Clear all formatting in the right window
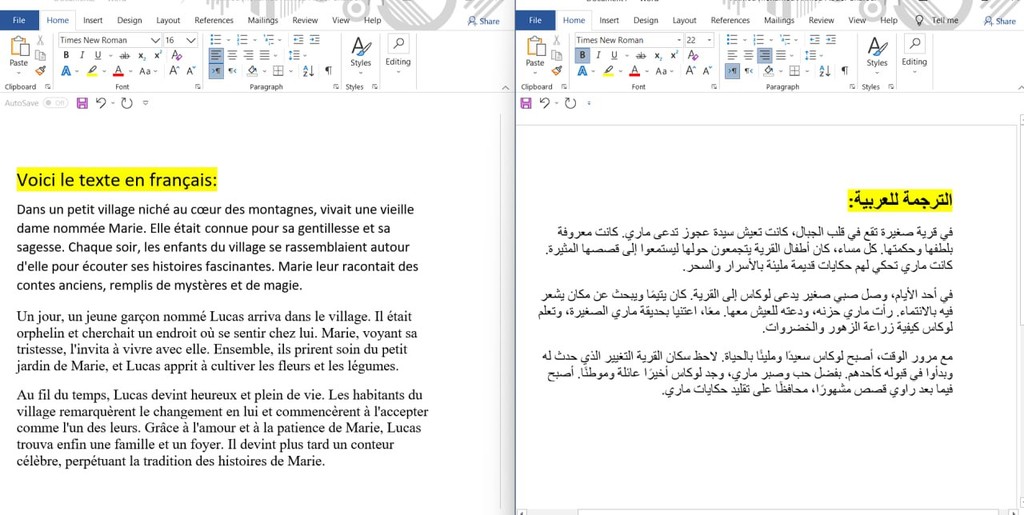The image size is (1024, 515). click(693, 55)
